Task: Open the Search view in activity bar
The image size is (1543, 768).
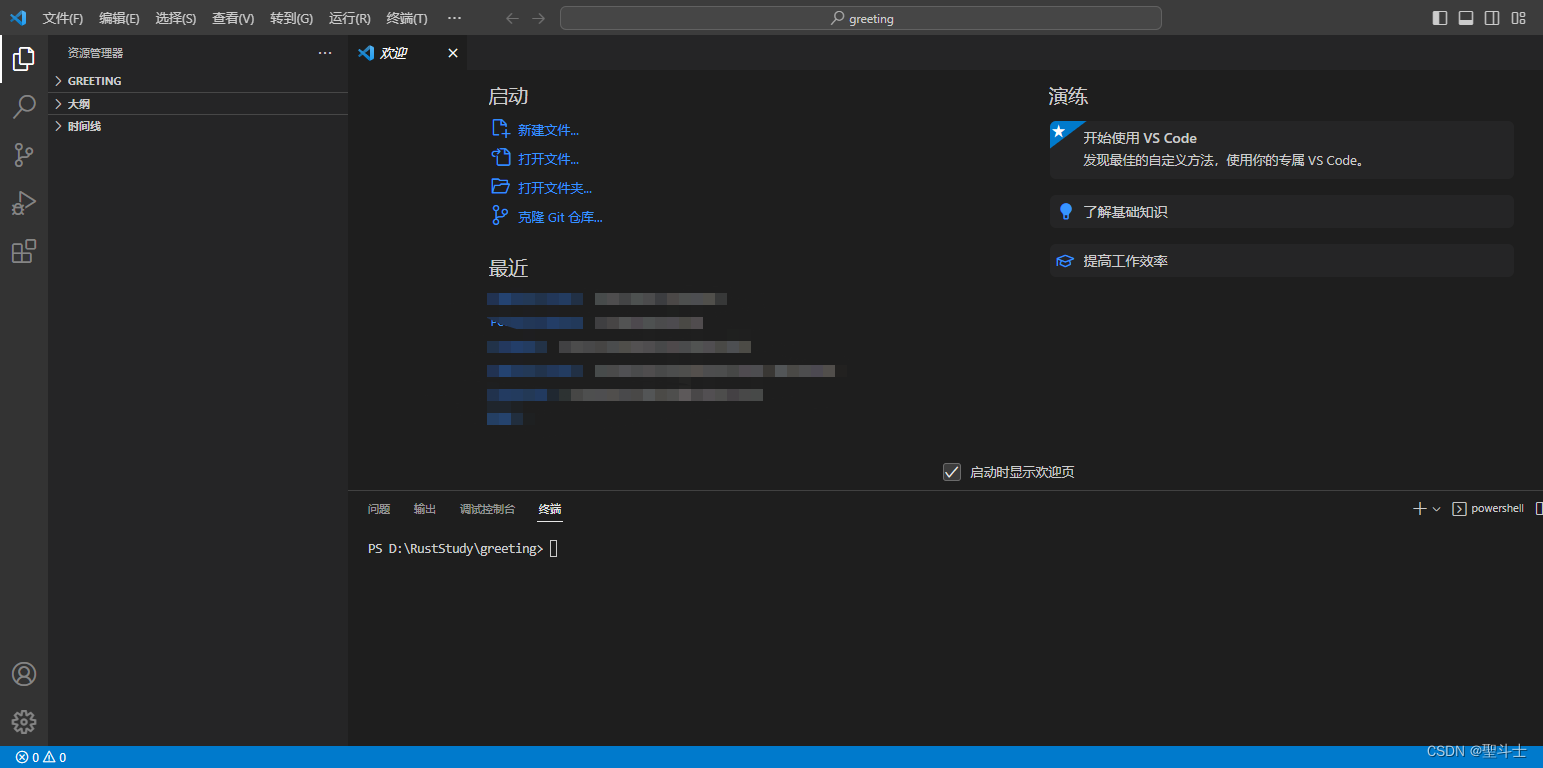Action: click(x=24, y=107)
